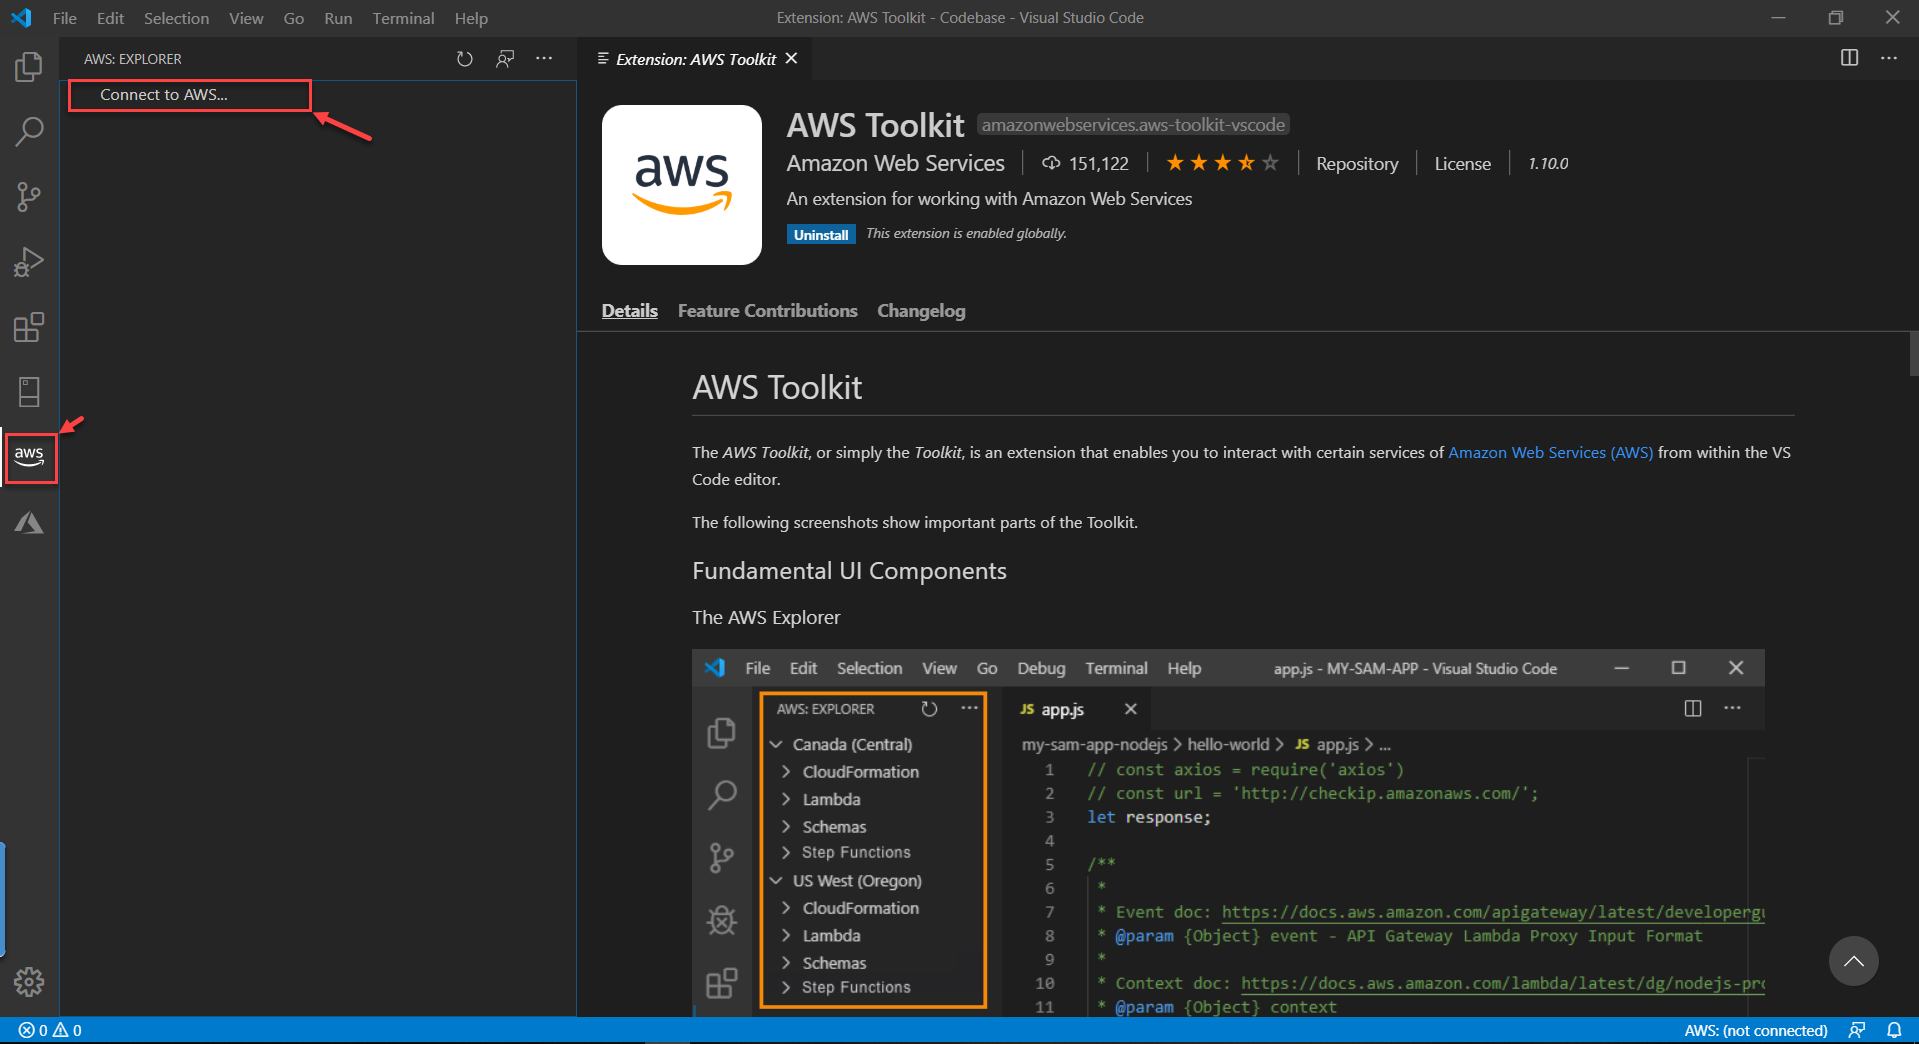Open the Search view in activity bar
This screenshot has width=1919, height=1044.
coord(29,131)
